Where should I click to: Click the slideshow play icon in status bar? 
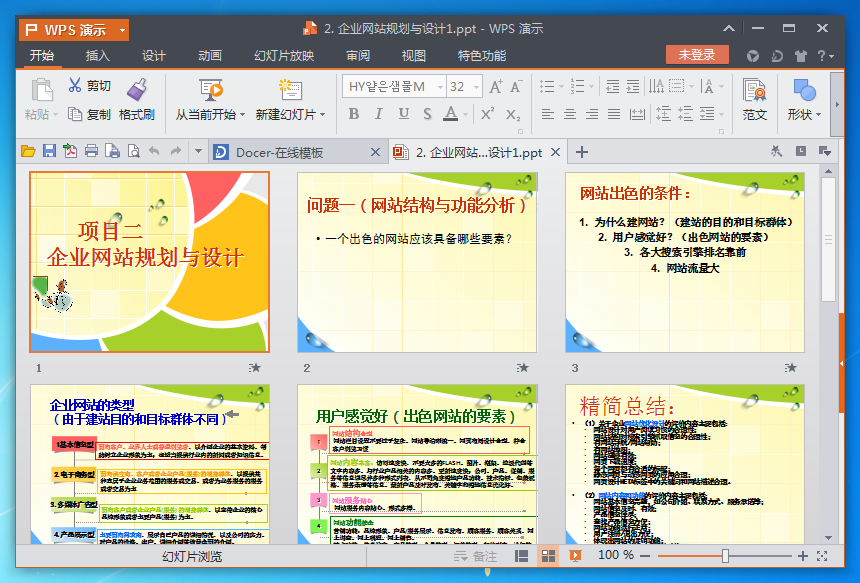point(575,555)
